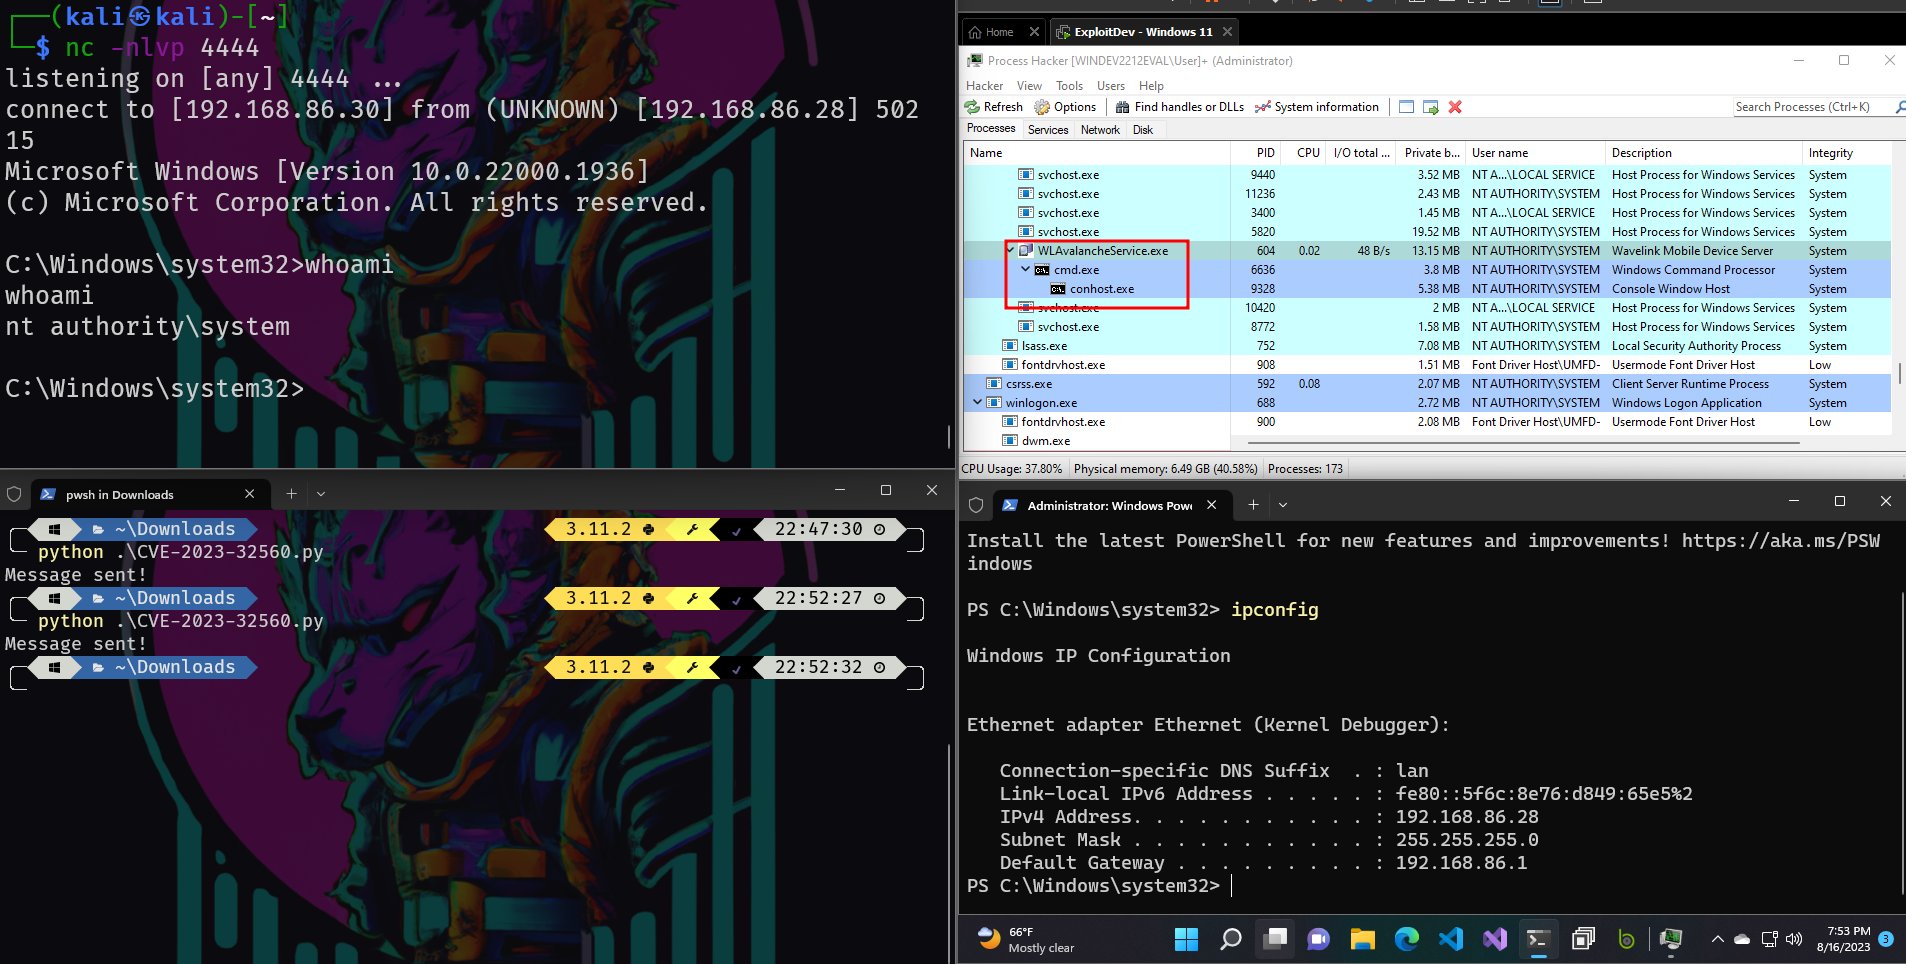Open the Chat app from taskbar
Image resolution: width=1906 pixels, height=964 pixels.
coord(1318,939)
